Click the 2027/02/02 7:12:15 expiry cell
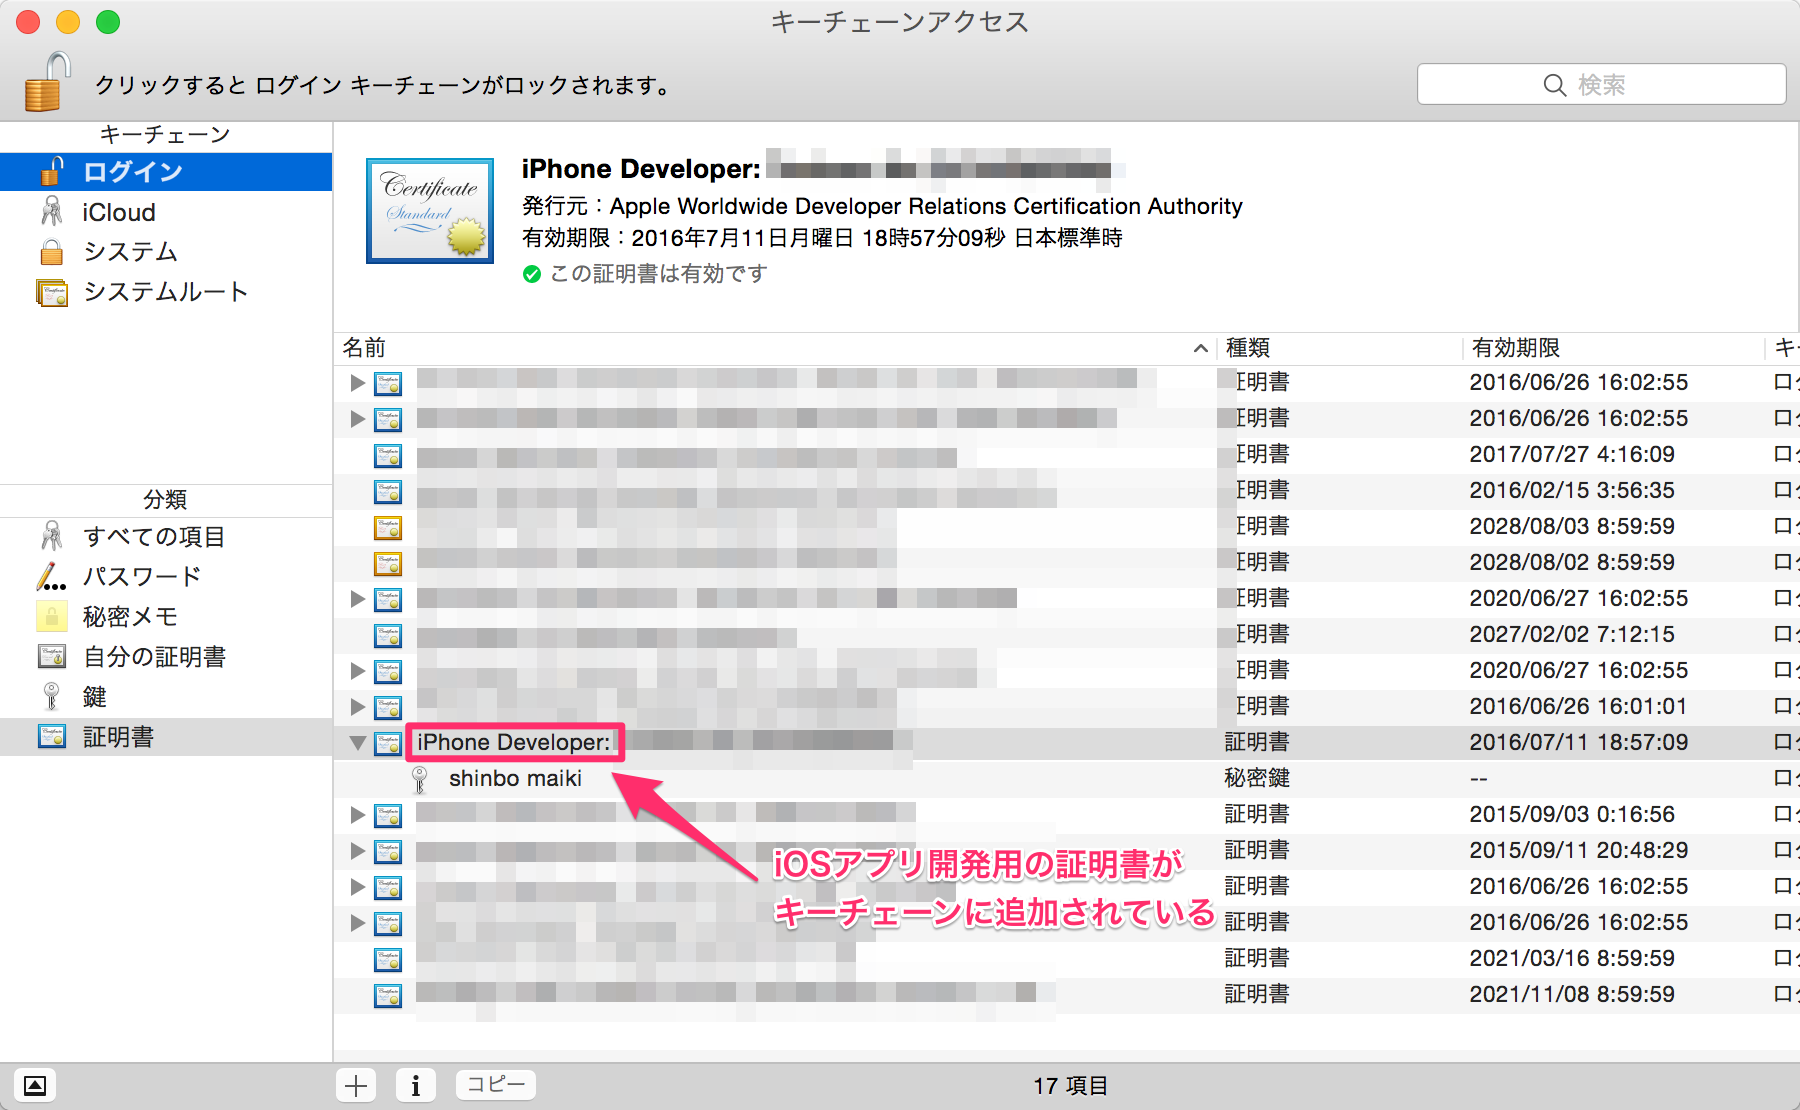The image size is (1800, 1110). (x=1572, y=634)
